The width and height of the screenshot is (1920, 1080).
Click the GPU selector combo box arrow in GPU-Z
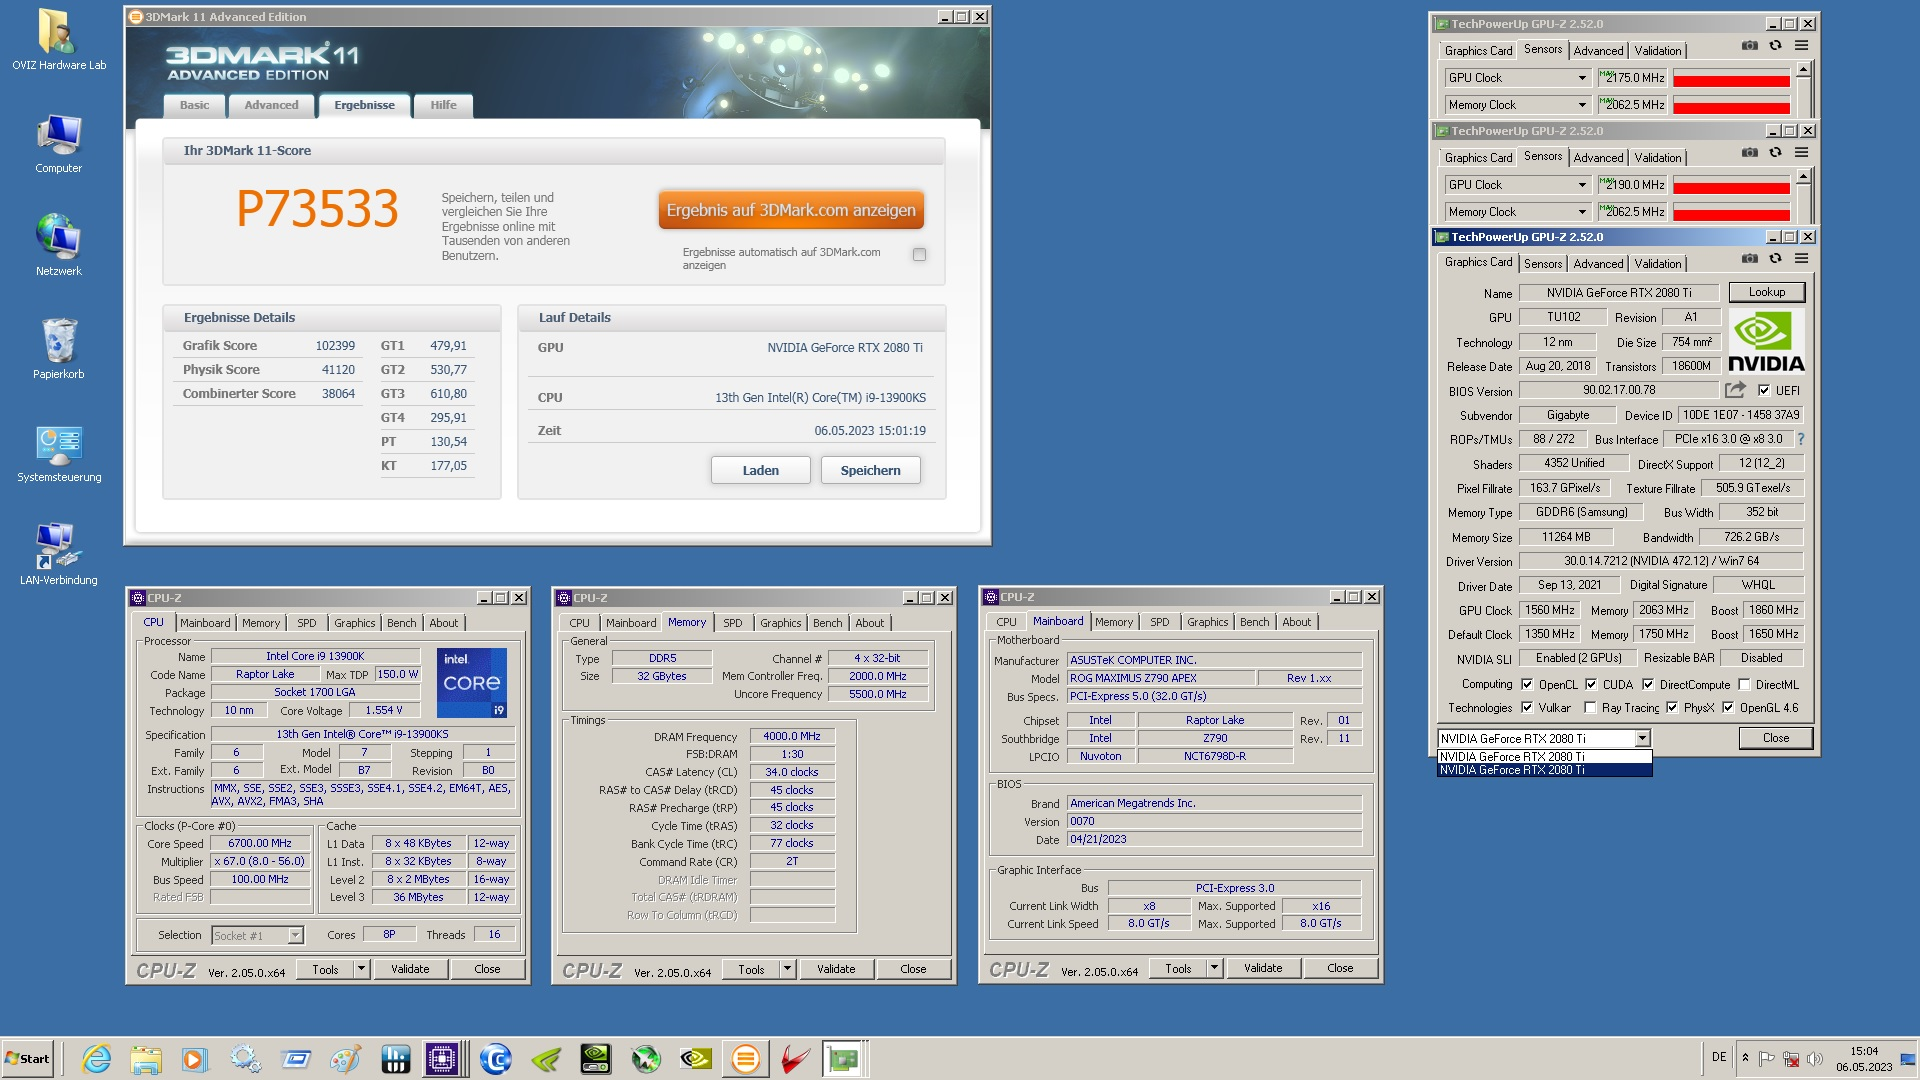point(1642,738)
